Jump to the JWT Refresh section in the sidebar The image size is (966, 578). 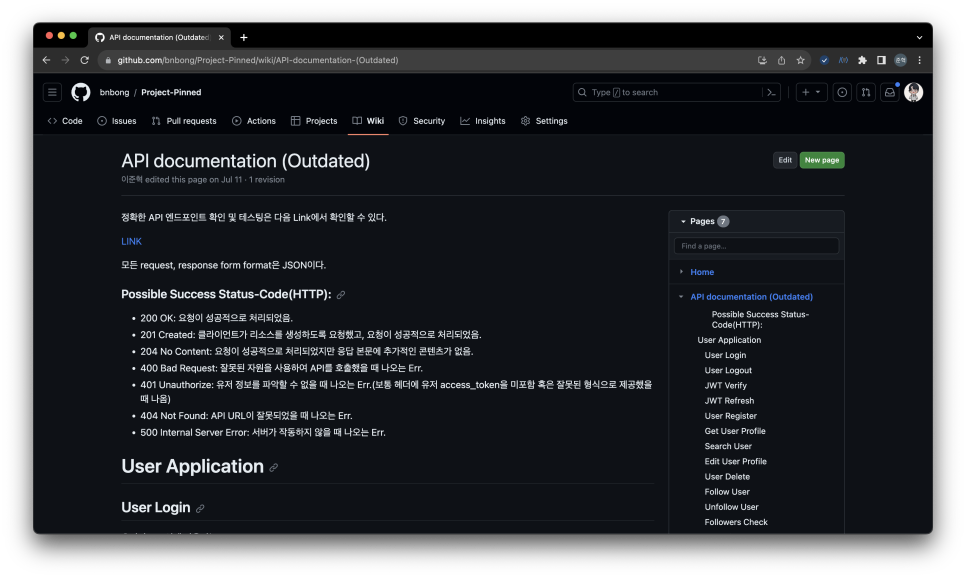click(729, 401)
